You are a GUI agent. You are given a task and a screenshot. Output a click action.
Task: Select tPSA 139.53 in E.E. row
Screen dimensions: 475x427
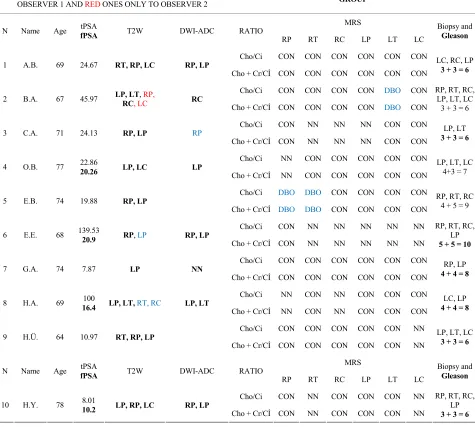(89, 230)
